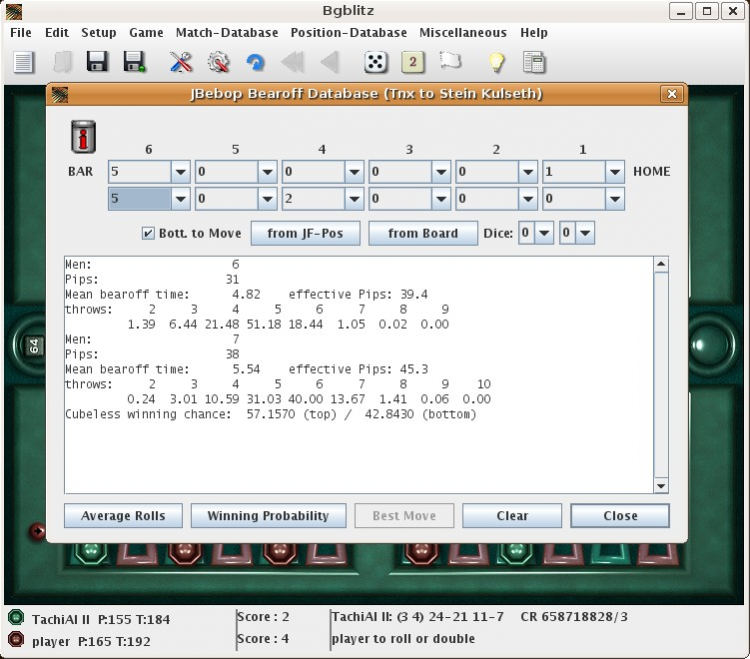Toggle the Bott. to Move checkbox

(148, 233)
